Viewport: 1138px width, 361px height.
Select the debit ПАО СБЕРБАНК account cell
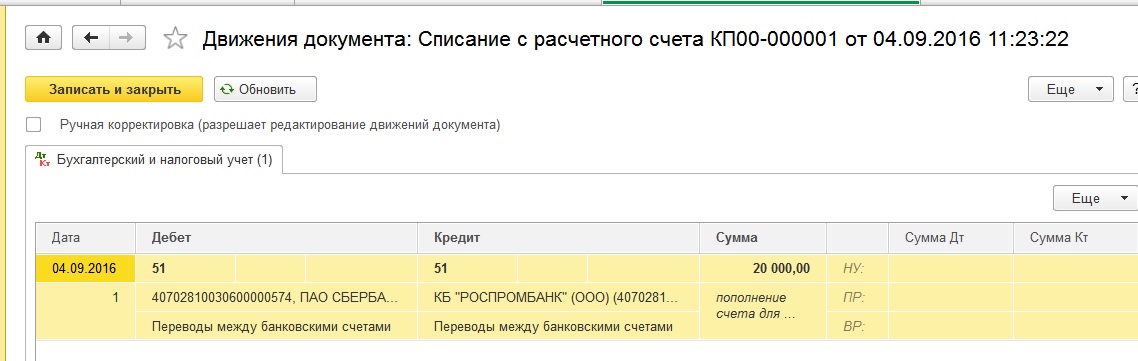277,297
